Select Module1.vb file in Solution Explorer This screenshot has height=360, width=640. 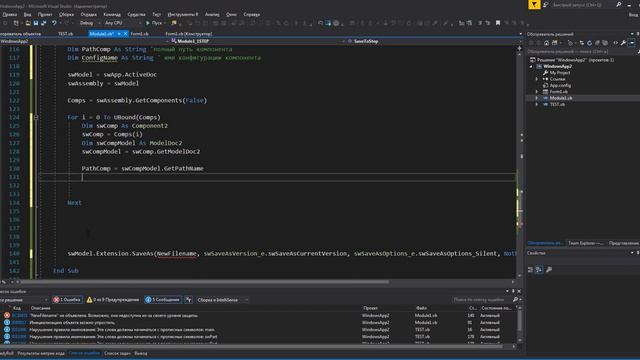[x=560, y=98]
